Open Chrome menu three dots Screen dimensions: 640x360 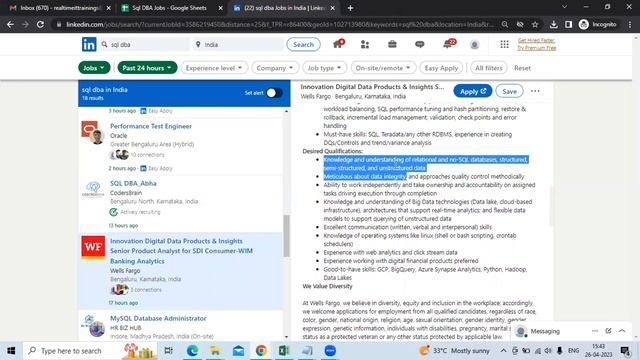pos(630,24)
